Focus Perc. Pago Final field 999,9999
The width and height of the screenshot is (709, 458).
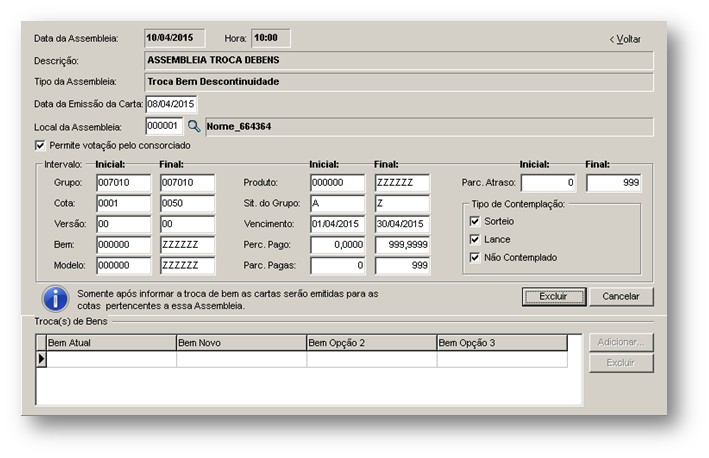[x=402, y=245]
